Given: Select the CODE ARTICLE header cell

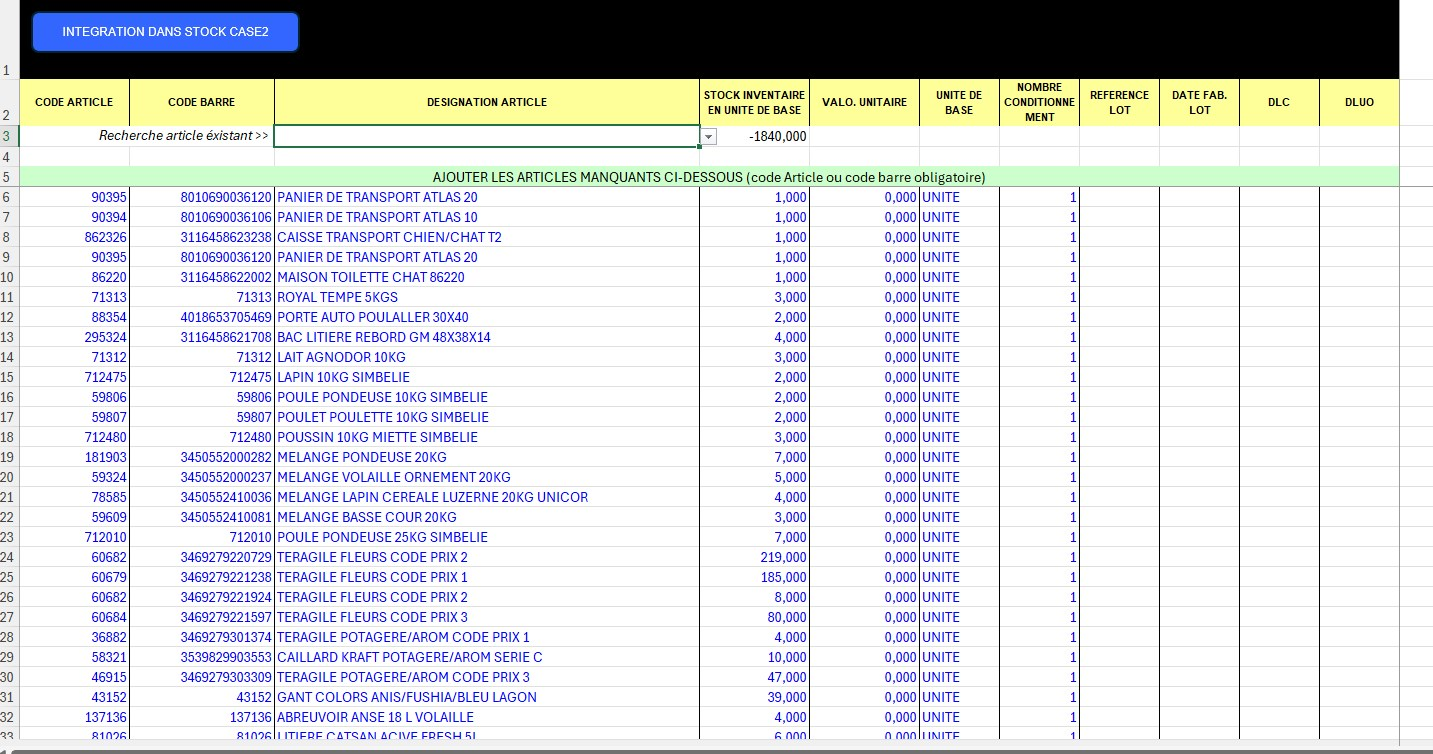Looking at the screenshot, I should click(74, 102).
